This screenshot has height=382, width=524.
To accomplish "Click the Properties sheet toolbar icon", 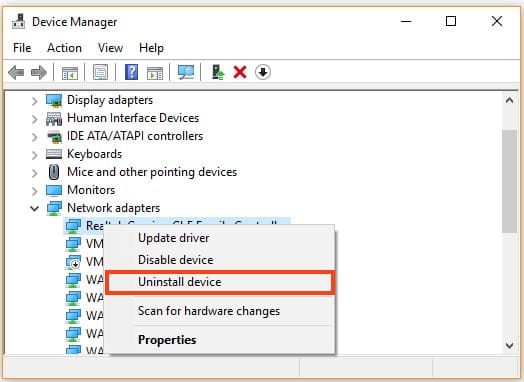I will (100, 72).
